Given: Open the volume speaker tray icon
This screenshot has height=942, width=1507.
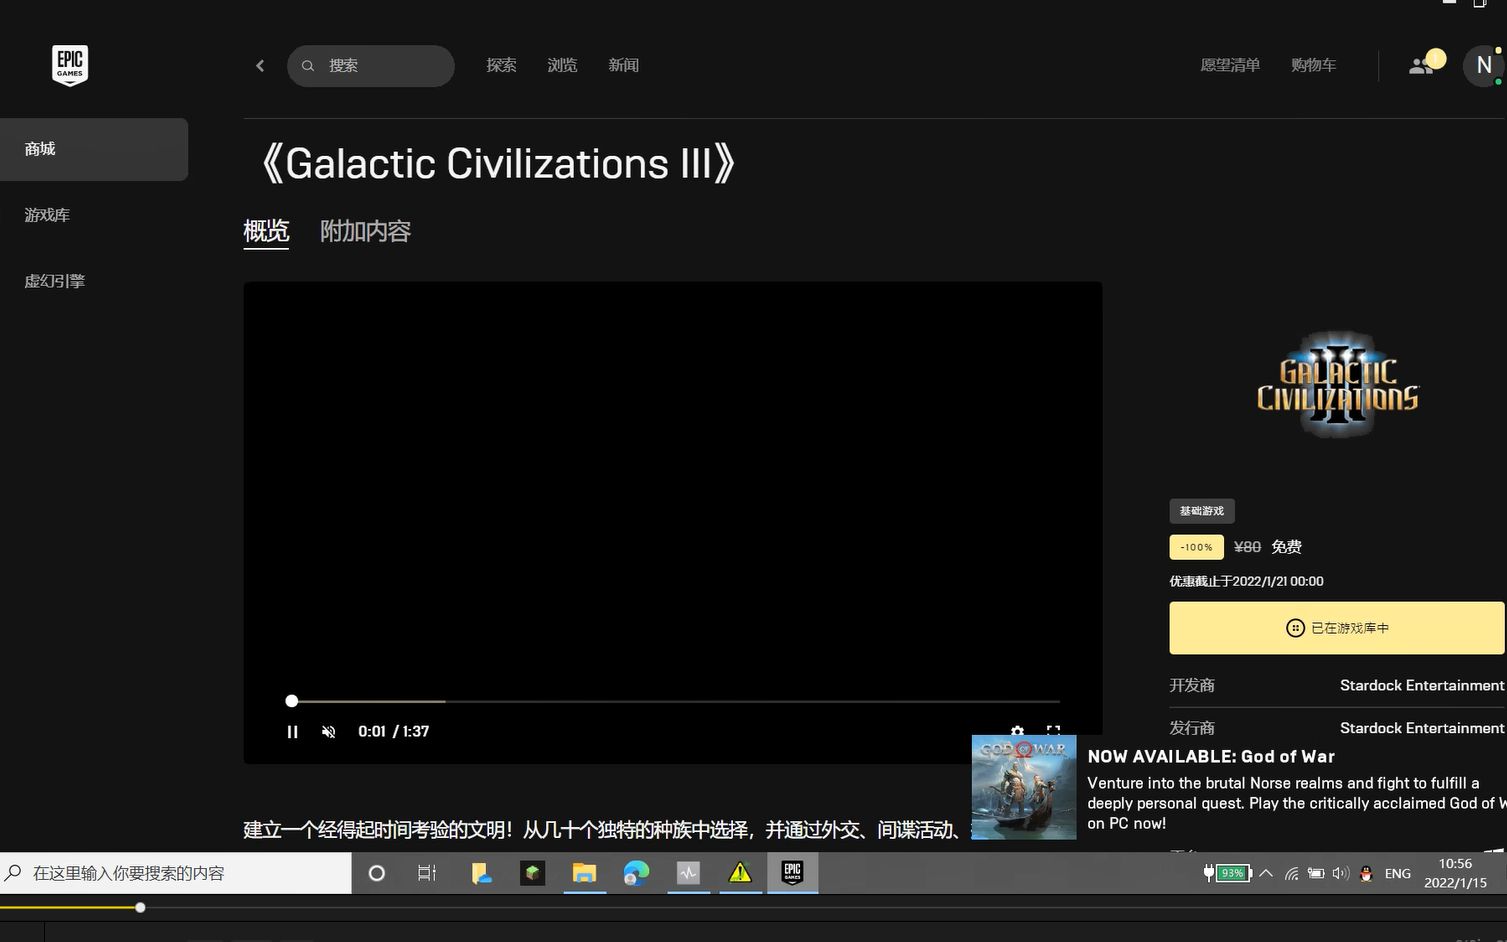Looking at the screenshot, I should [1341, 873].
